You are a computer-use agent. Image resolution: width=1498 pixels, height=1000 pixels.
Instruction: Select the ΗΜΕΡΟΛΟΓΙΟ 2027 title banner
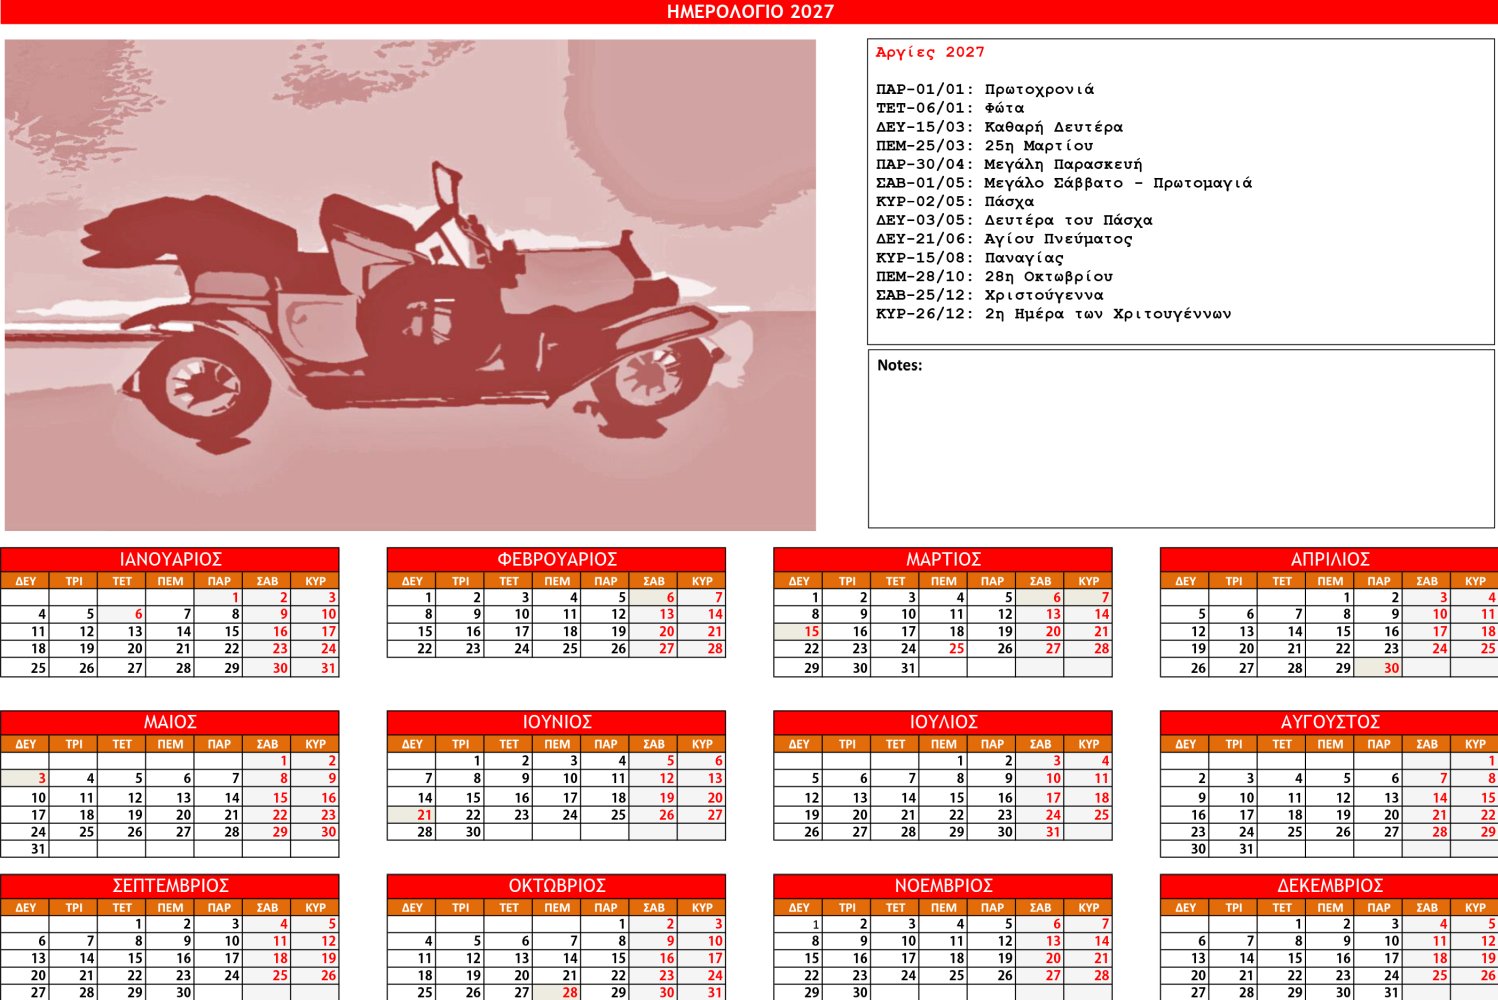(749, 12)
